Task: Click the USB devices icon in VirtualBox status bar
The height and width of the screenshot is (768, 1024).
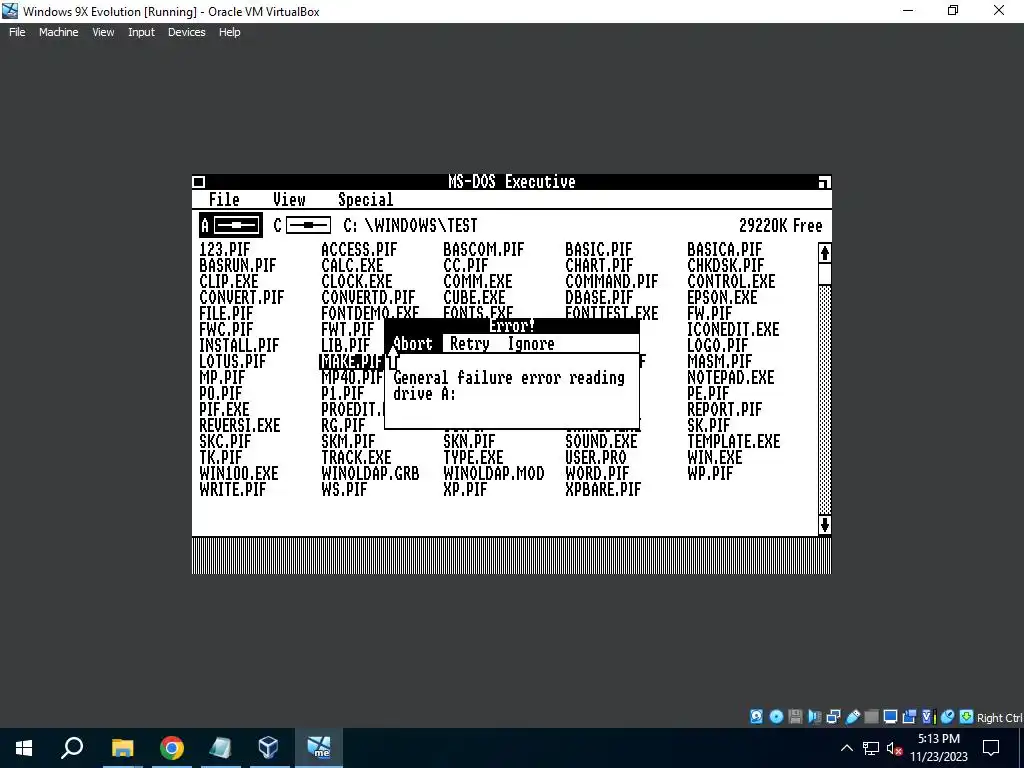Action: [x=852, y=716]
